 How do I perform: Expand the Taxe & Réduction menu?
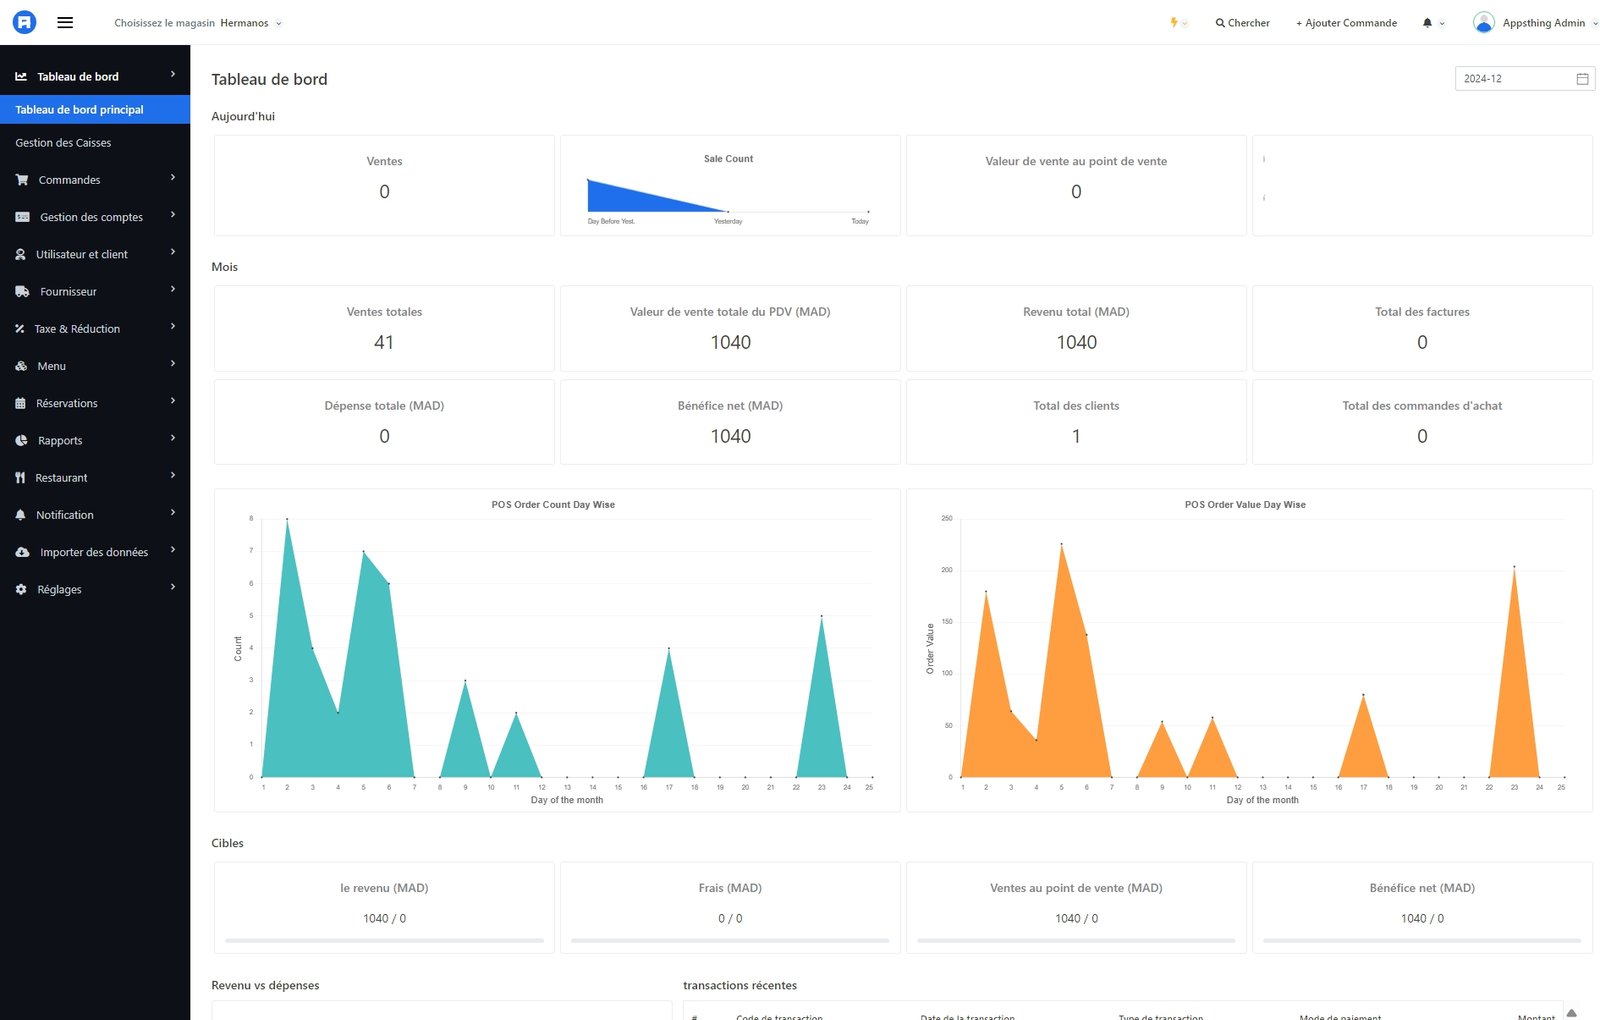[x=95, y=329]
